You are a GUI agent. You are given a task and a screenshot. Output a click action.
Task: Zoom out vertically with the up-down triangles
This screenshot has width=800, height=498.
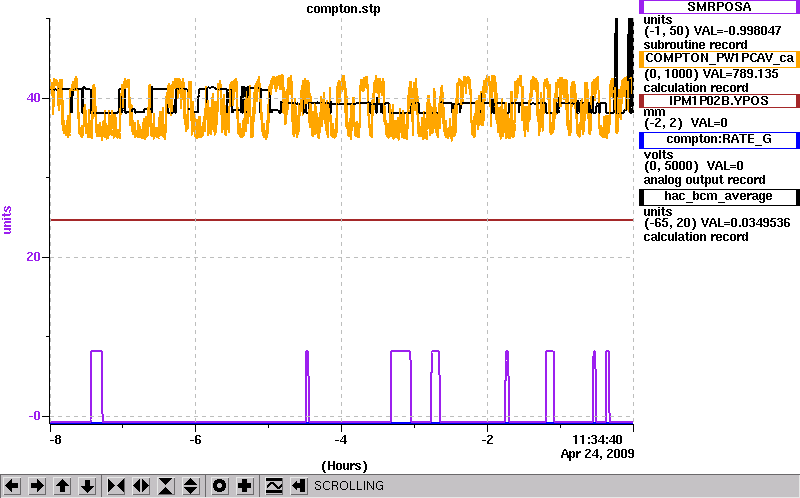191,486
